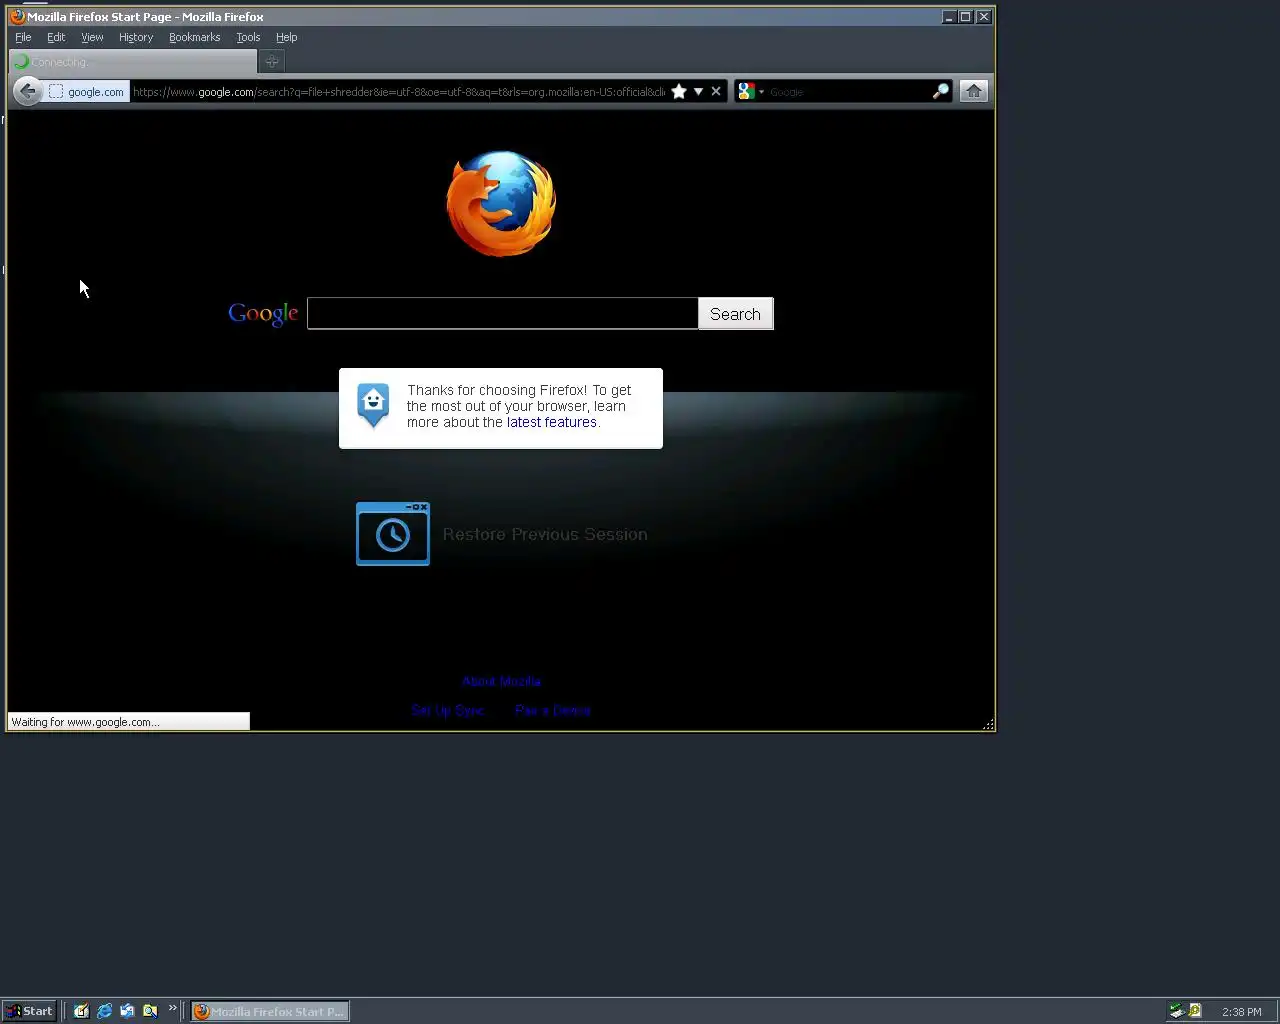Image resolution: width=1280 pixels, height=1024 pixels.
Task: Open the Tools menu
Action: tap(248, 37)
